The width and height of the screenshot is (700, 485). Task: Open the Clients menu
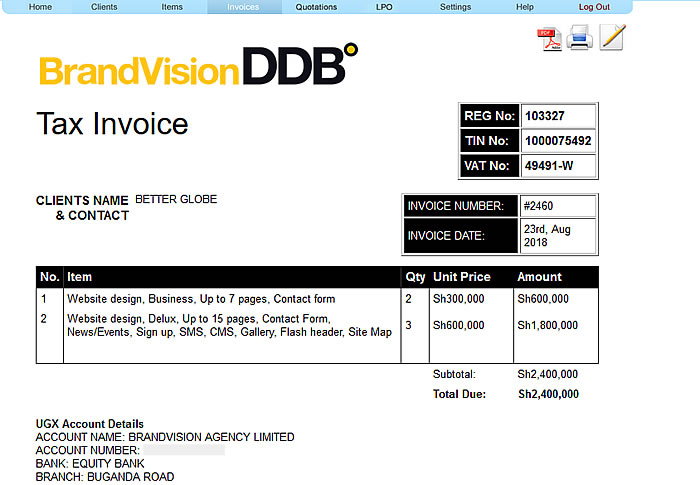point(104,7)
